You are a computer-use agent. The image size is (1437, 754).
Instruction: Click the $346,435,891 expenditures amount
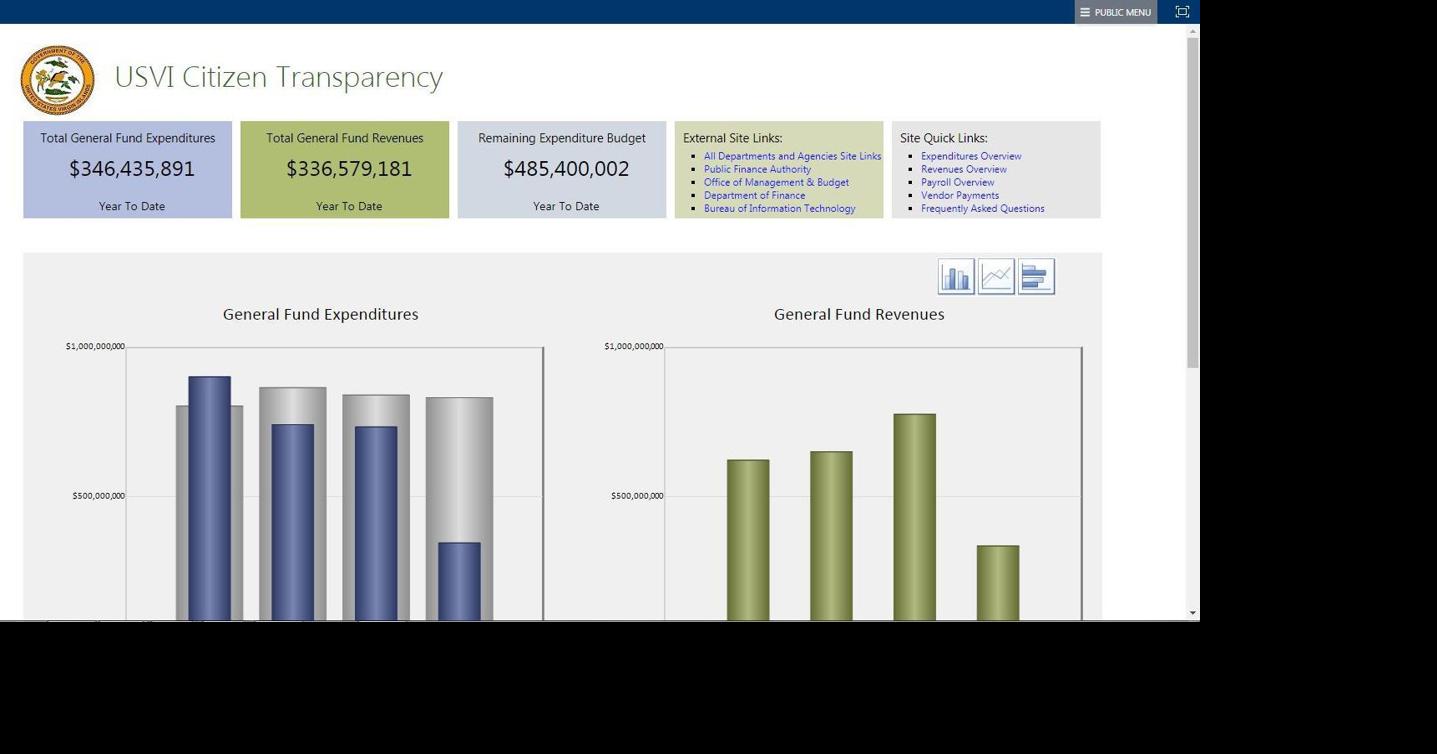click(132, 169)
